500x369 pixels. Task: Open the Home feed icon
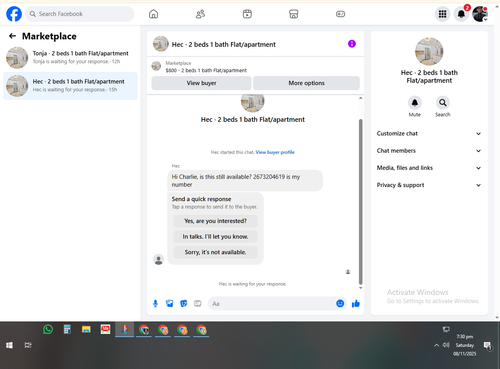(153, 14)
